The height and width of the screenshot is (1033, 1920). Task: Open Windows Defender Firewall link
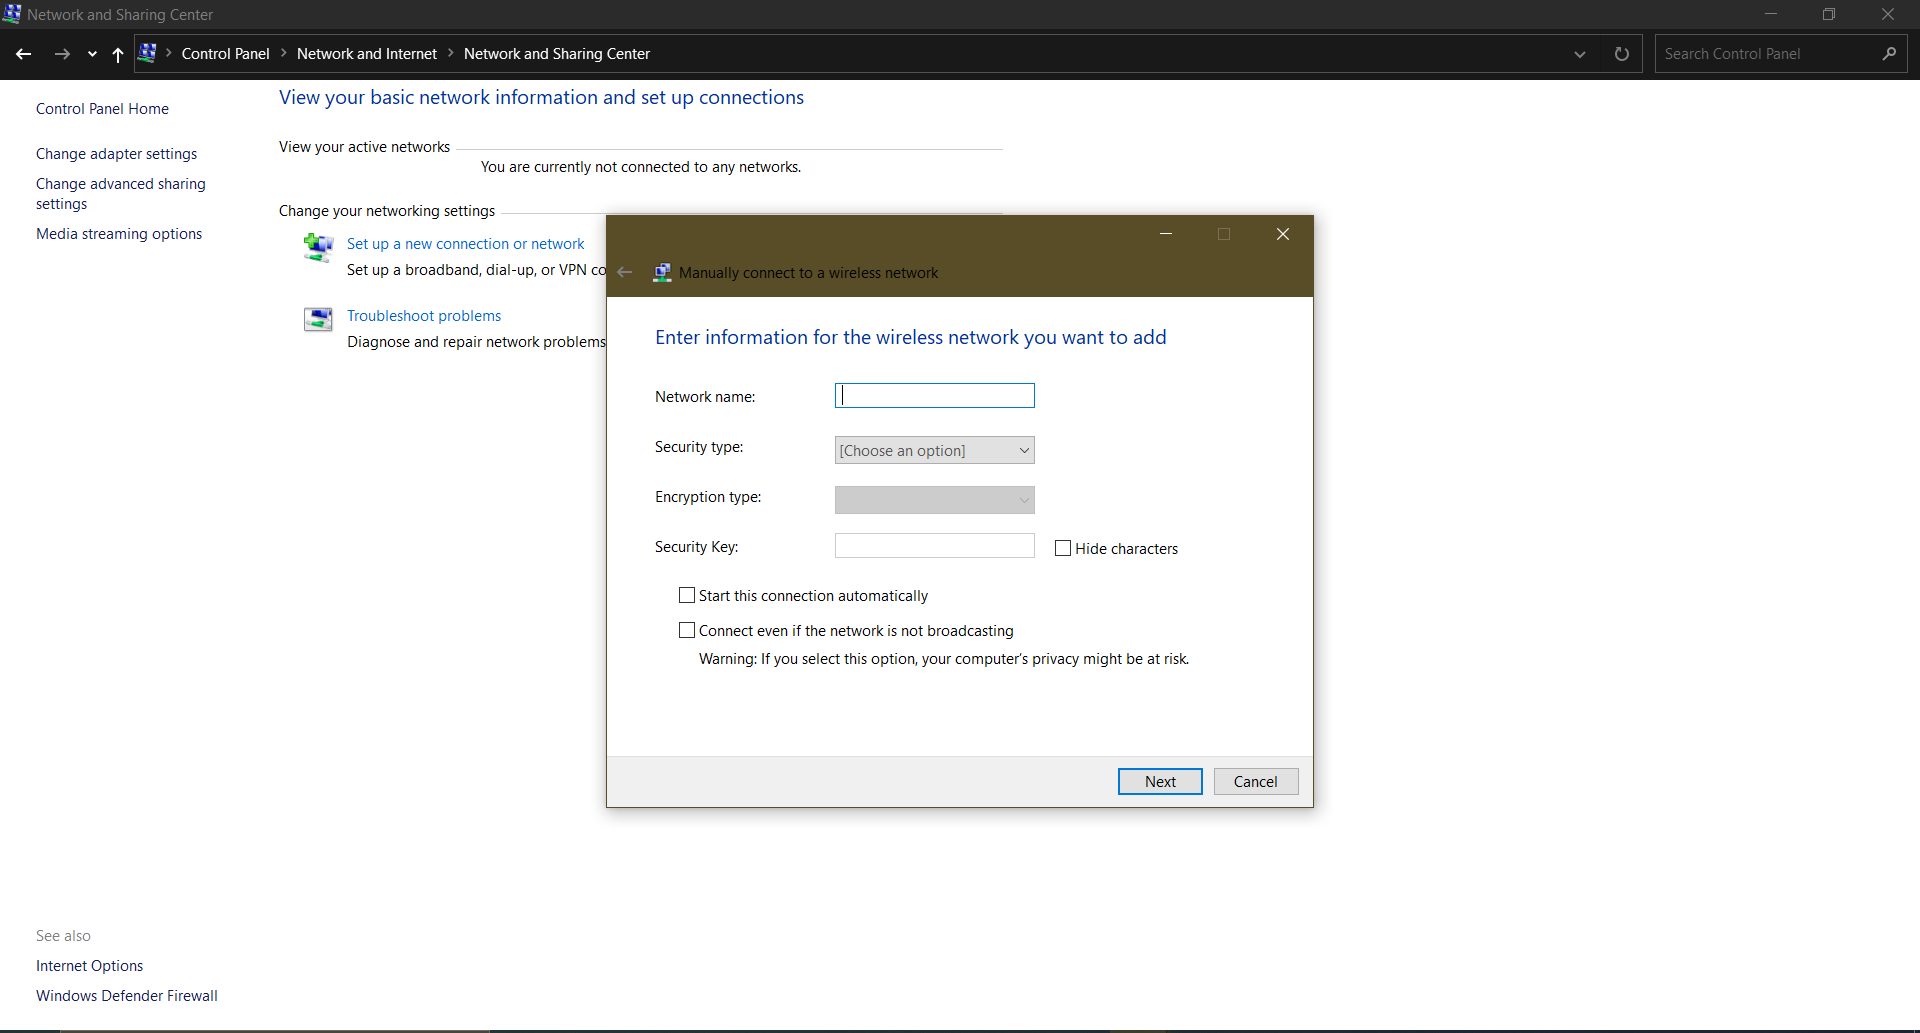click(127, 996)
